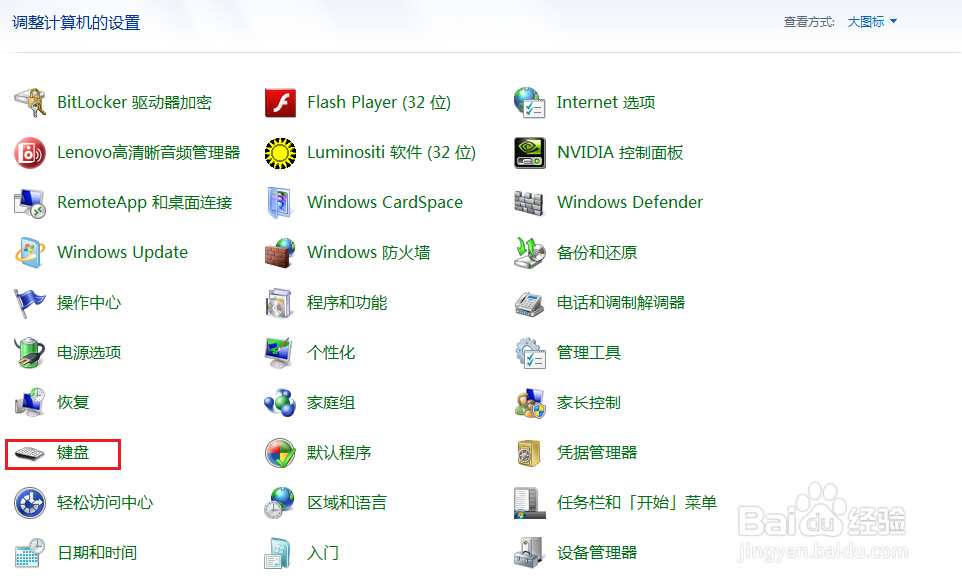Open the Windows Defender wall icon
The height and width of the screenshot is (585, 962).
click(x=529, y=203)
